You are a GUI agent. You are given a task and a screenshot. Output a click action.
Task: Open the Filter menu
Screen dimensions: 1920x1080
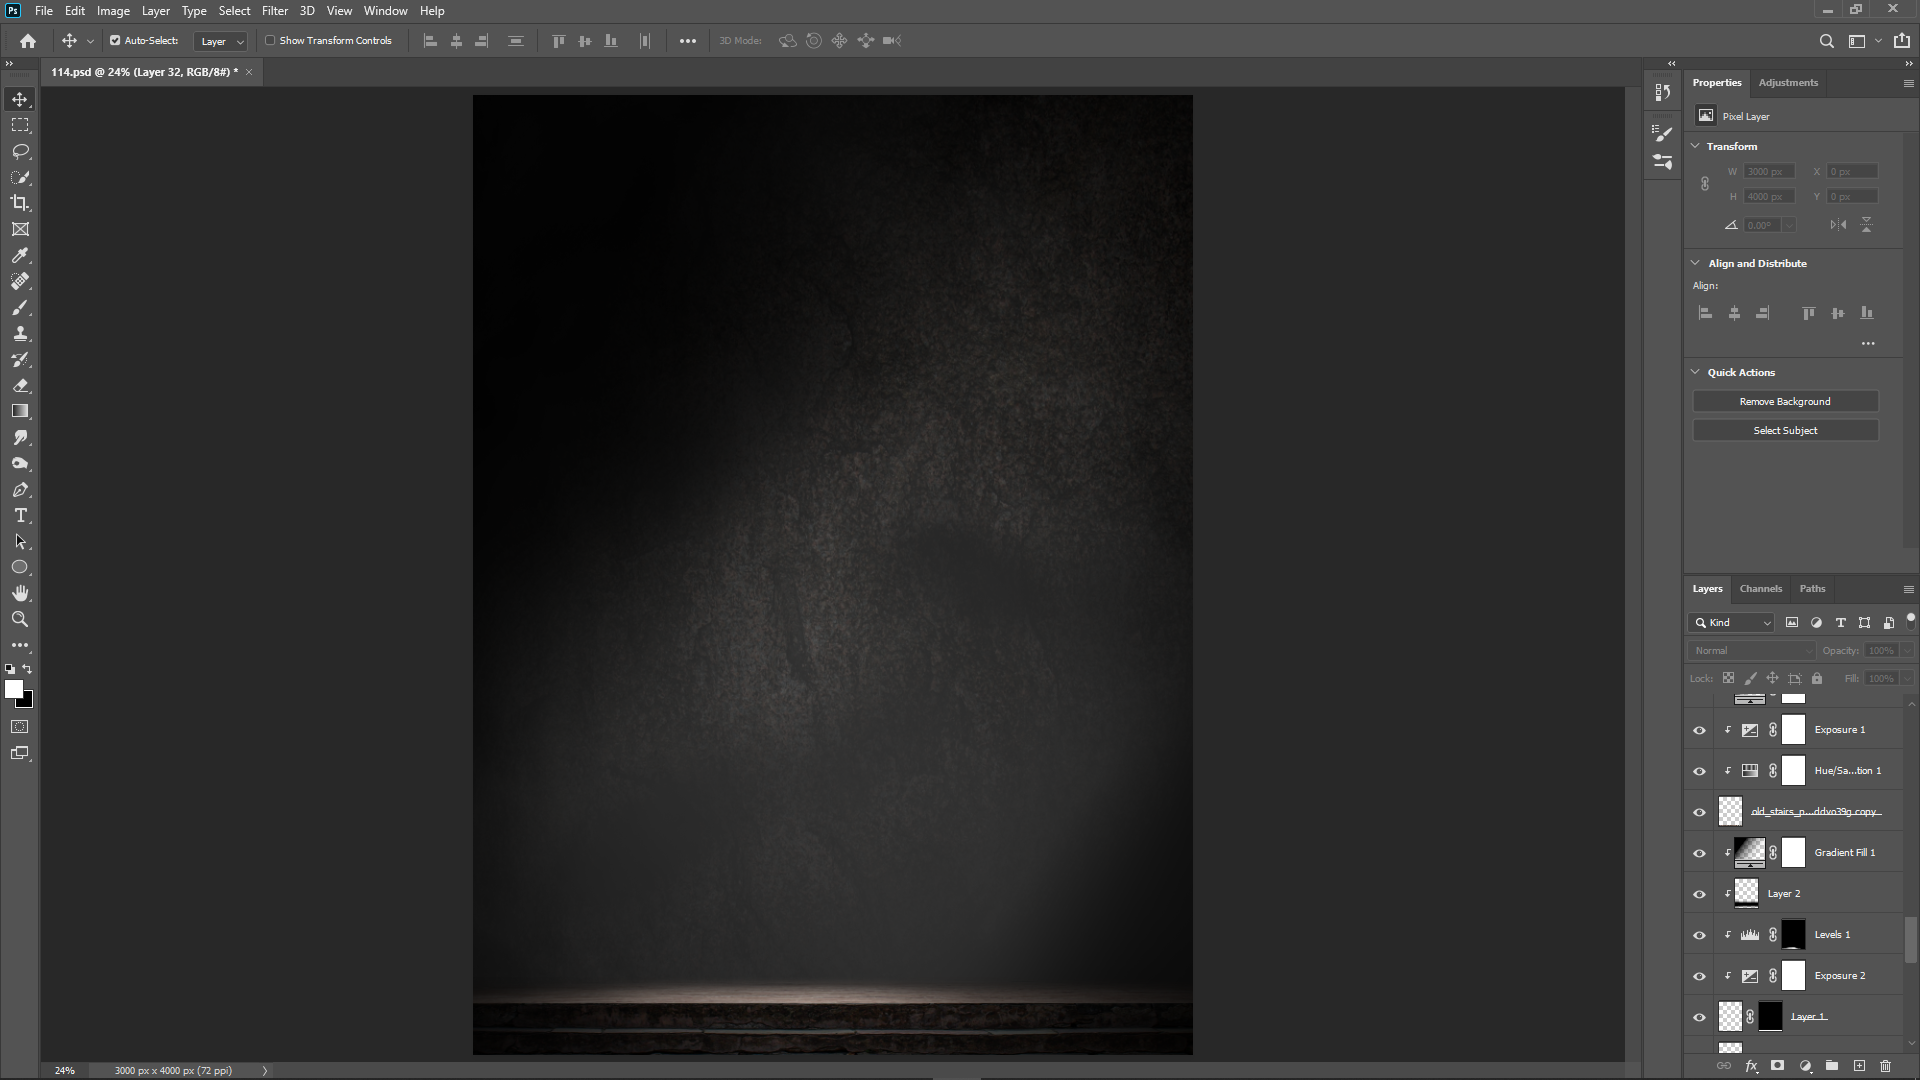(x=275, y=11)
